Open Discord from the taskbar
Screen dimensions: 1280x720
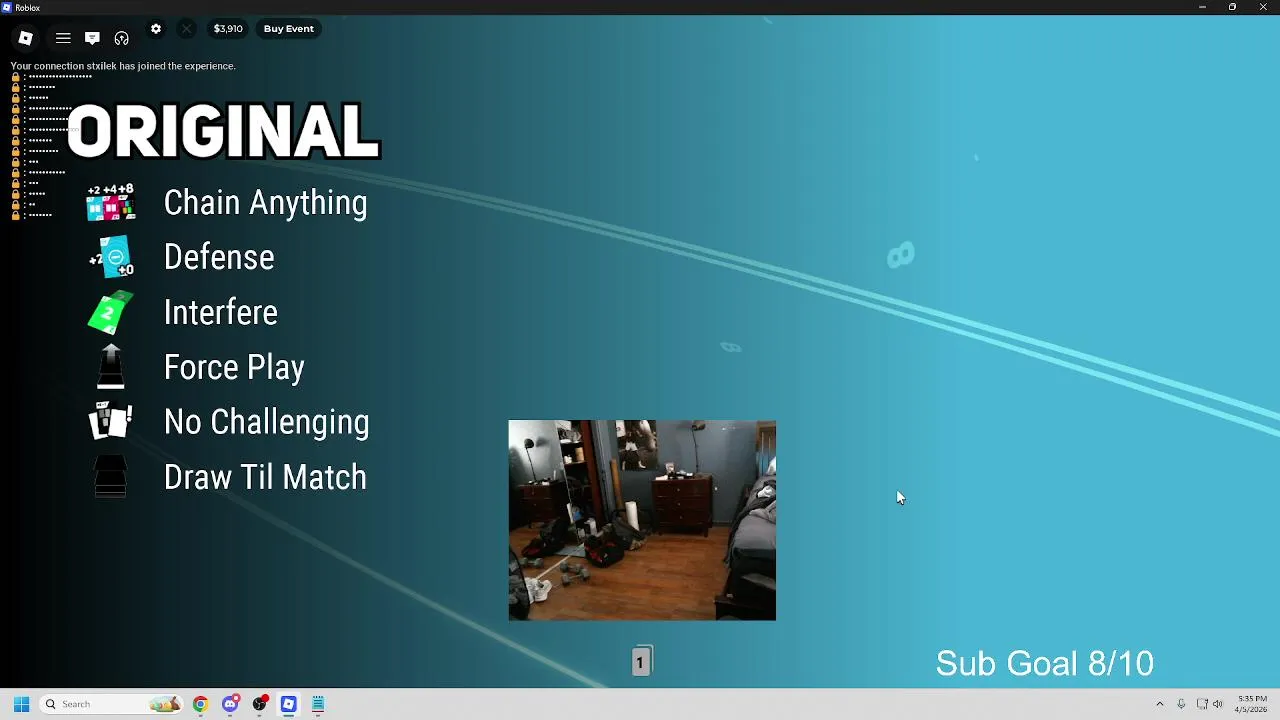coord(230,704)
